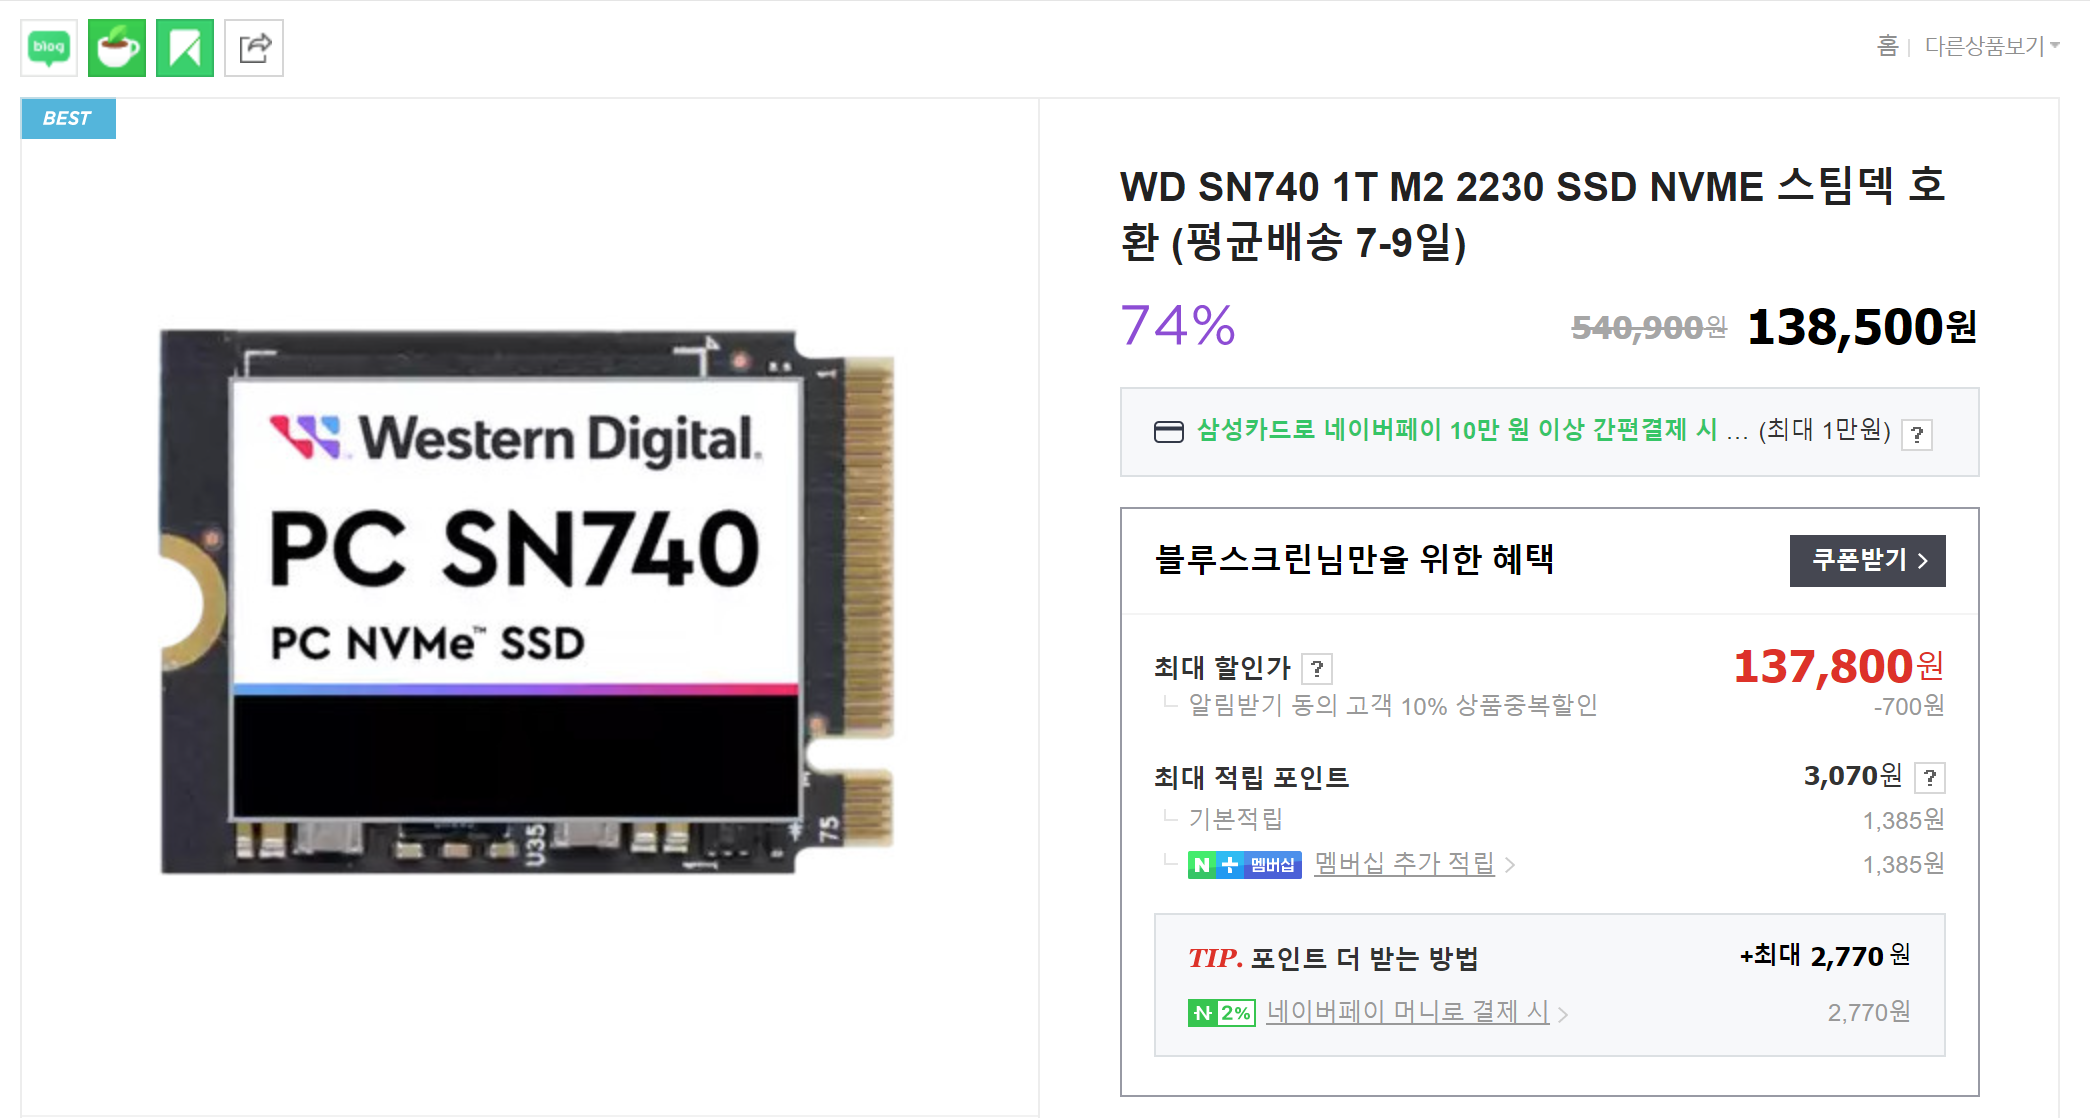
Task: Click the credit card icon in benefit banner
Action: [x=1168, y=432]
